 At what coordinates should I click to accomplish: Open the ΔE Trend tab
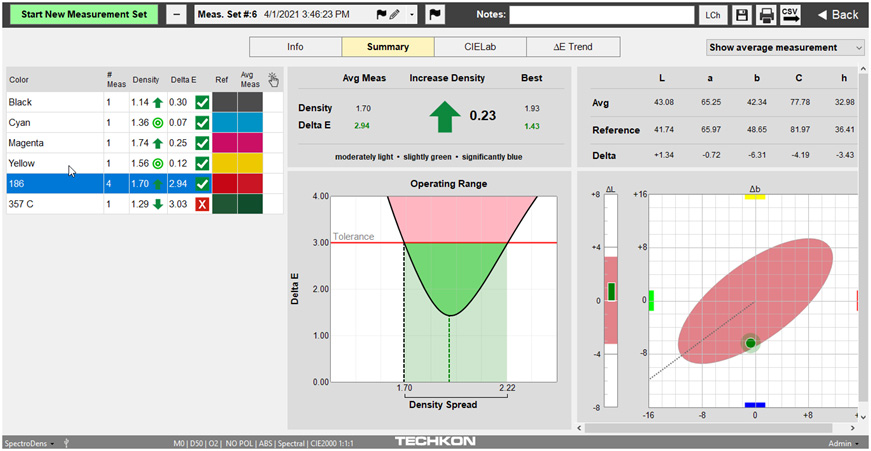coord(573,47)
